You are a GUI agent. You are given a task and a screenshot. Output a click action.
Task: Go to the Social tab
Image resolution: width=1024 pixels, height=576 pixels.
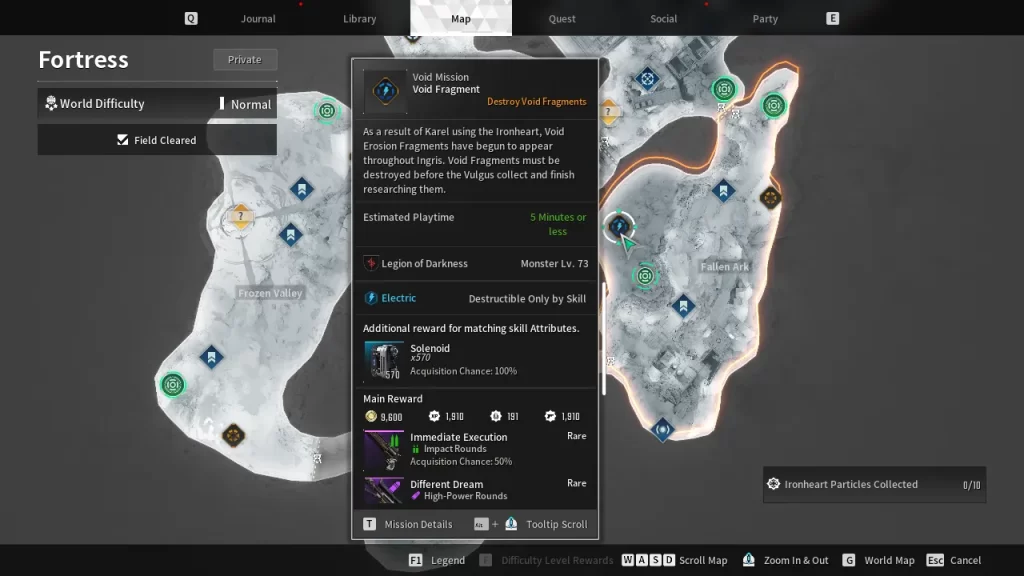coord(663,18)
